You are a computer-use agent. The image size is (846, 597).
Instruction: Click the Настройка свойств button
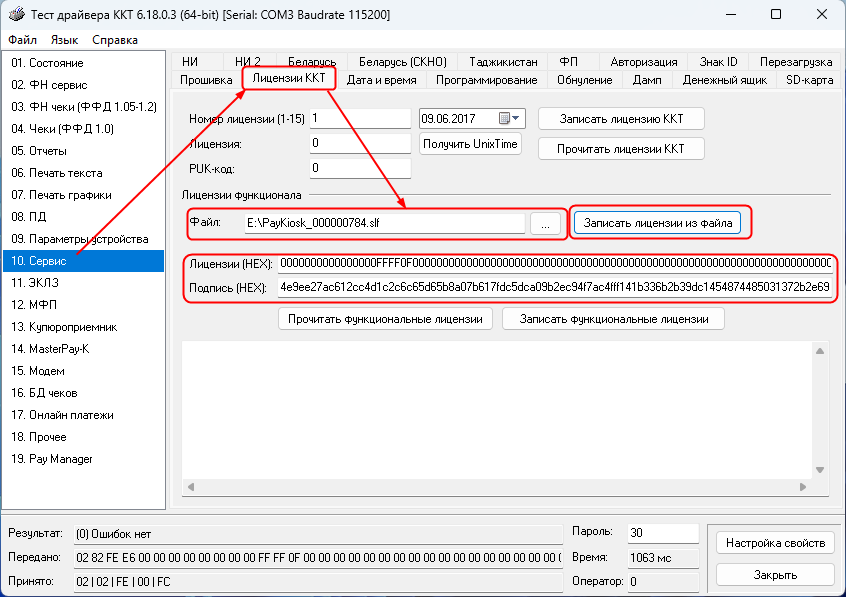[775, 543]
